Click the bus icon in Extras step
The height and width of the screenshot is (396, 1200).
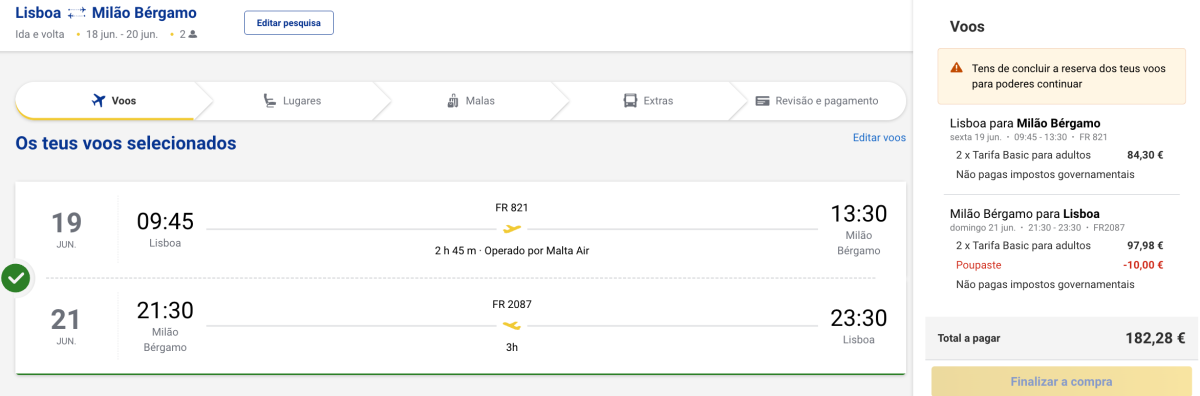click(x=630, y=101)
